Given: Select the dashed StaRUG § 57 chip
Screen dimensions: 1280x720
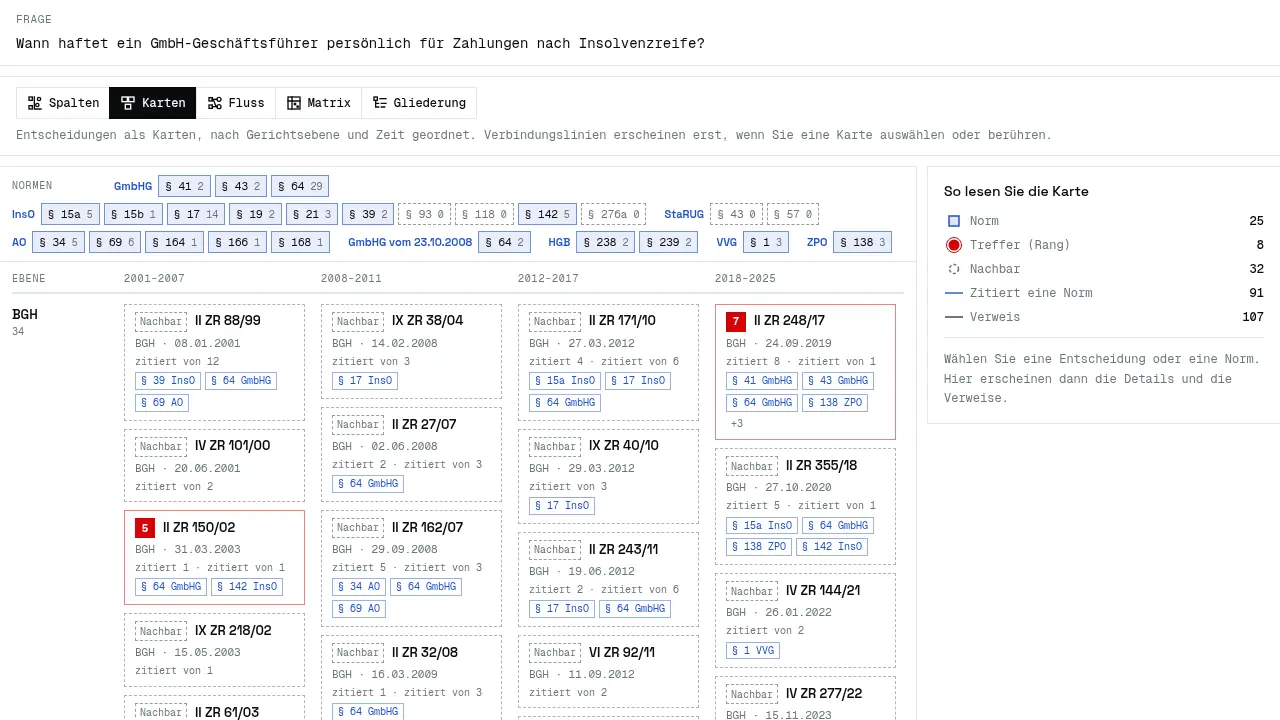Looking at the screenshot, I should click(x=793, y=214).
